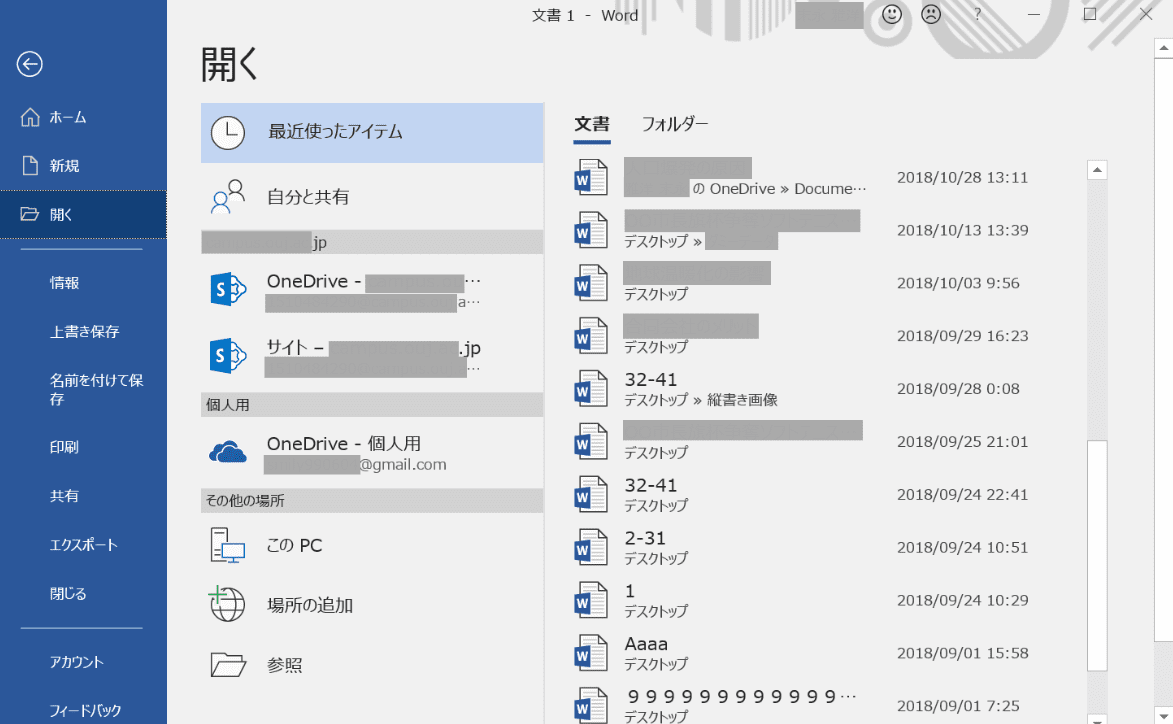Open the 99999999 document

[x=825, y=705]
